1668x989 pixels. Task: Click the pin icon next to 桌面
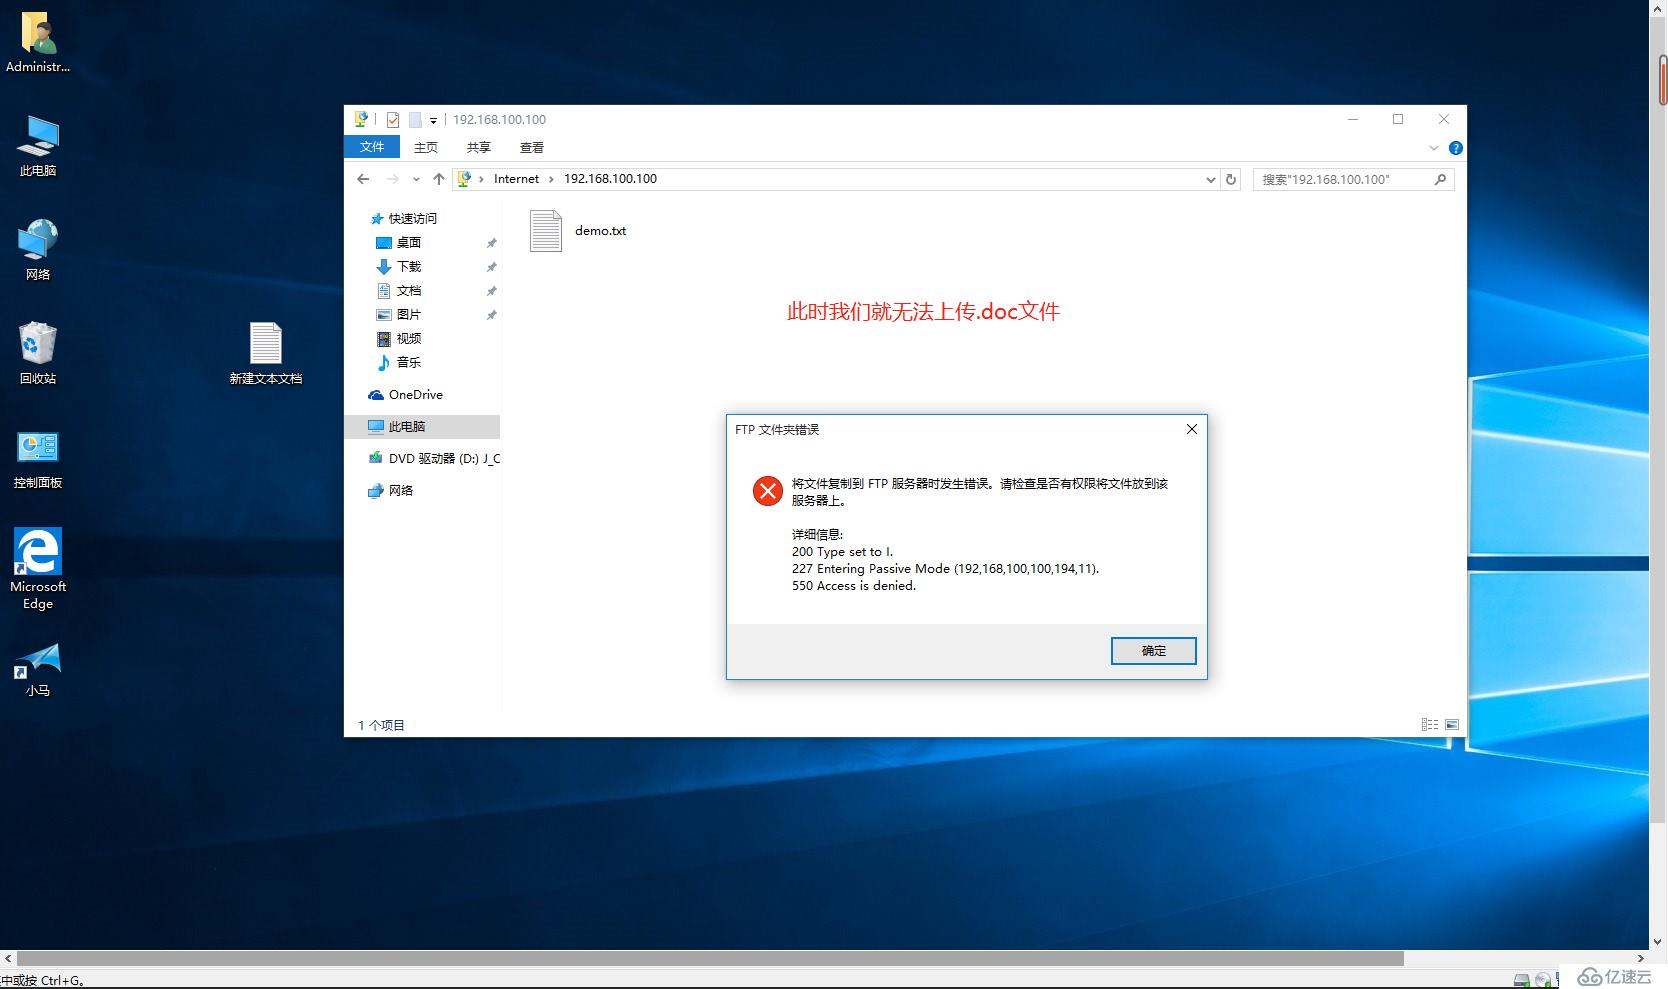pos(491,243)
